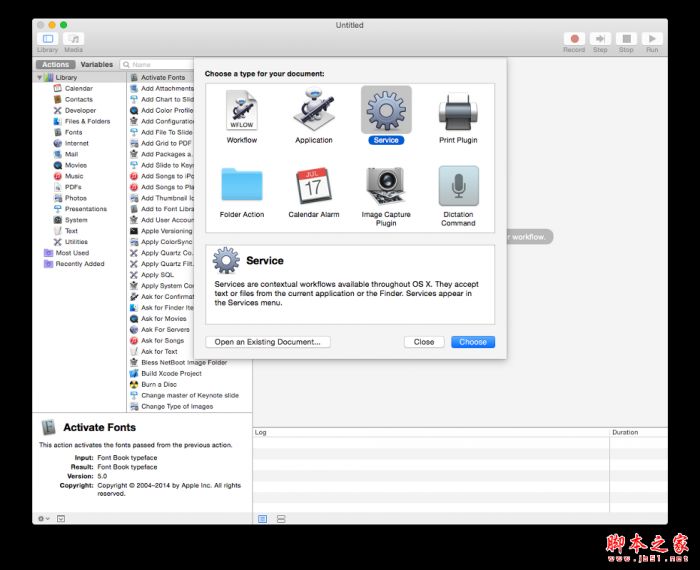Click the Service gear icon

coord(386,109)
